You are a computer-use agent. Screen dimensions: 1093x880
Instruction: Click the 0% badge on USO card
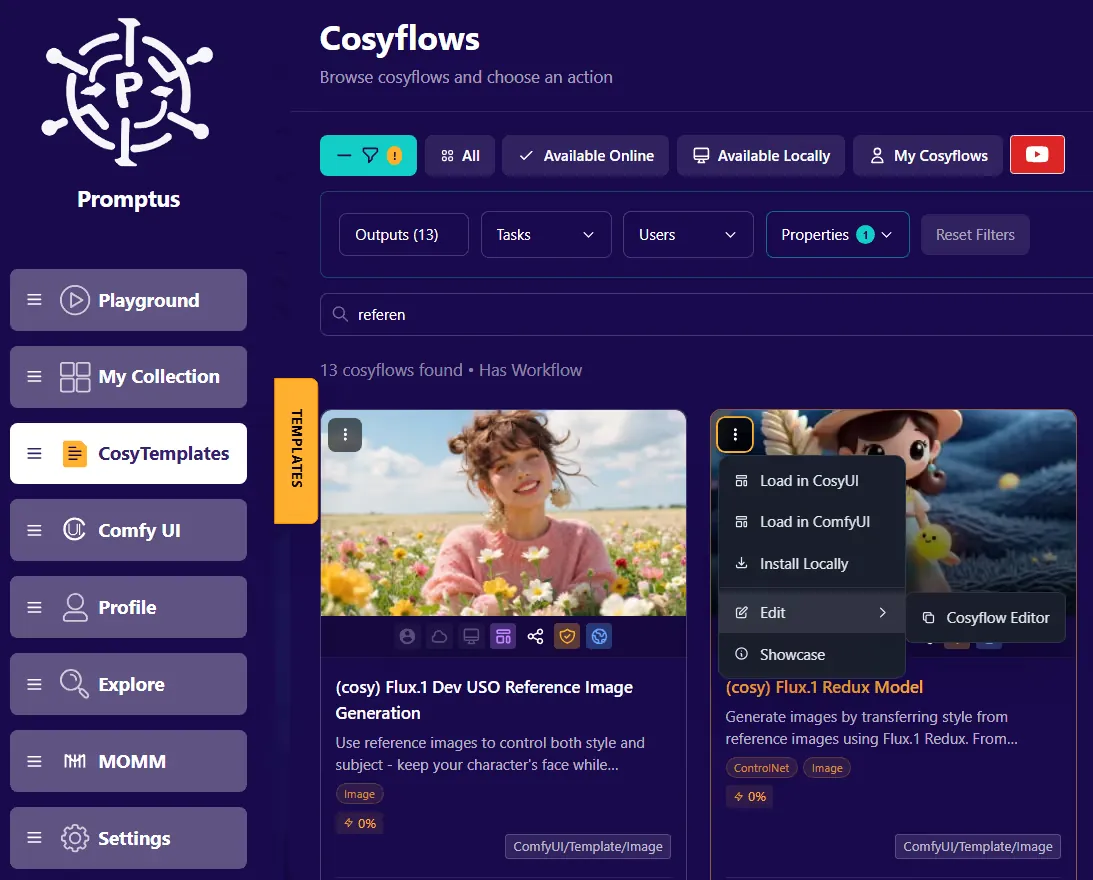360,823
